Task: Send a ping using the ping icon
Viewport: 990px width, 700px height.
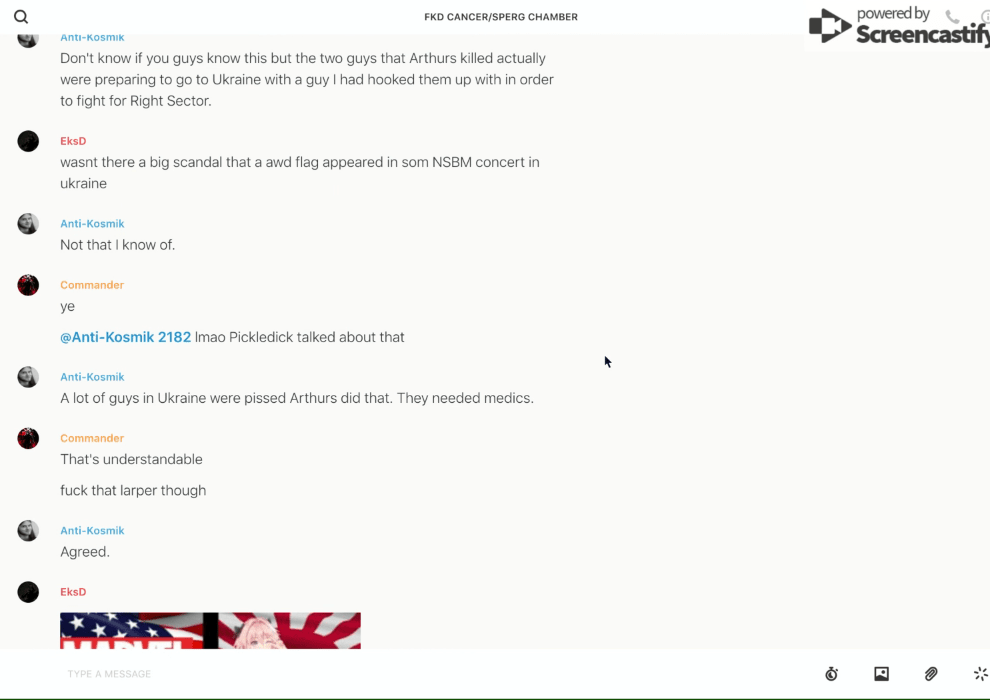Action: click(x=981, y=673)
